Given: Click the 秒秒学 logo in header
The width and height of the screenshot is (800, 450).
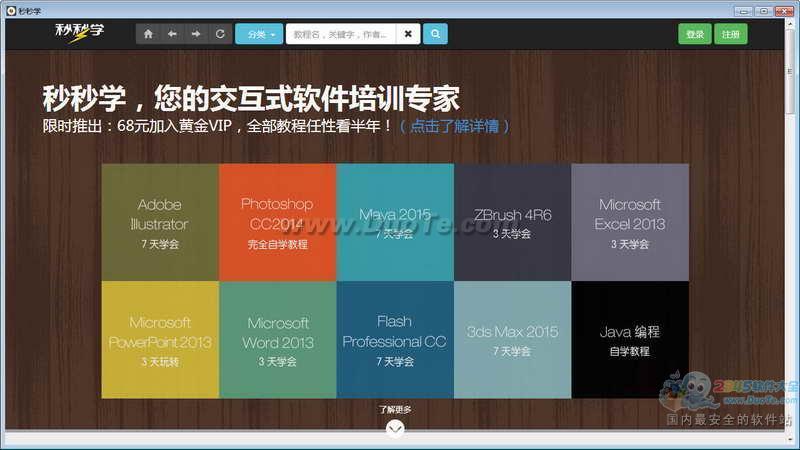Looking at the screenshot, I should click(79, 33).
